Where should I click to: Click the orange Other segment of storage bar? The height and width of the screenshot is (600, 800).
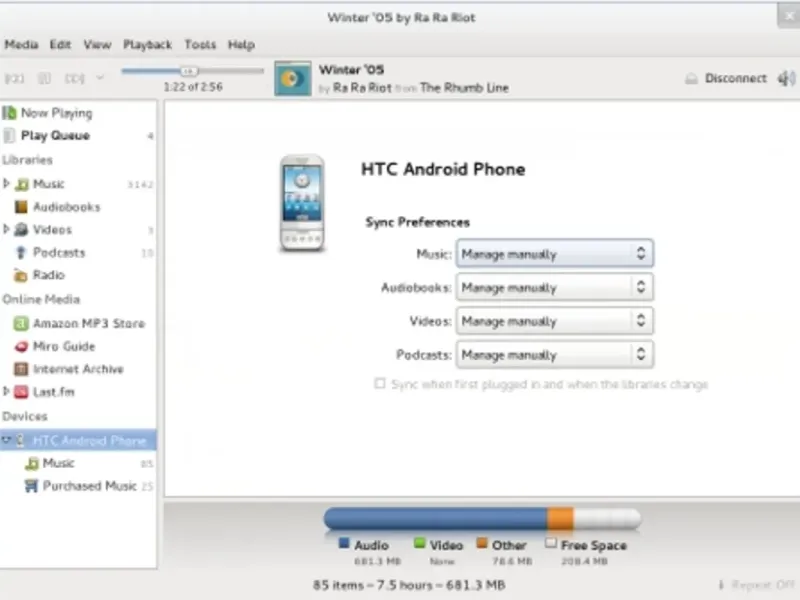coord(560,519)
